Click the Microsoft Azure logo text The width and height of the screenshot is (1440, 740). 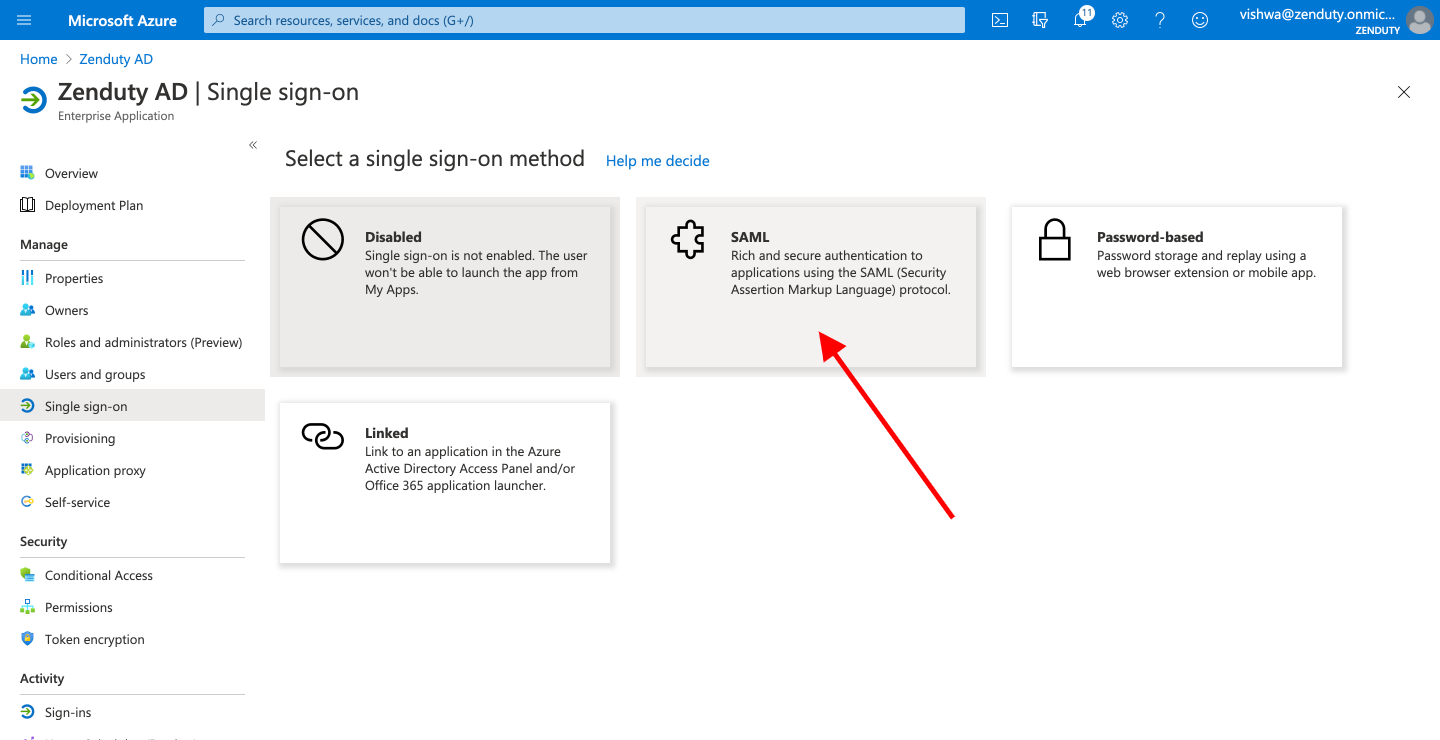[122, 20]
